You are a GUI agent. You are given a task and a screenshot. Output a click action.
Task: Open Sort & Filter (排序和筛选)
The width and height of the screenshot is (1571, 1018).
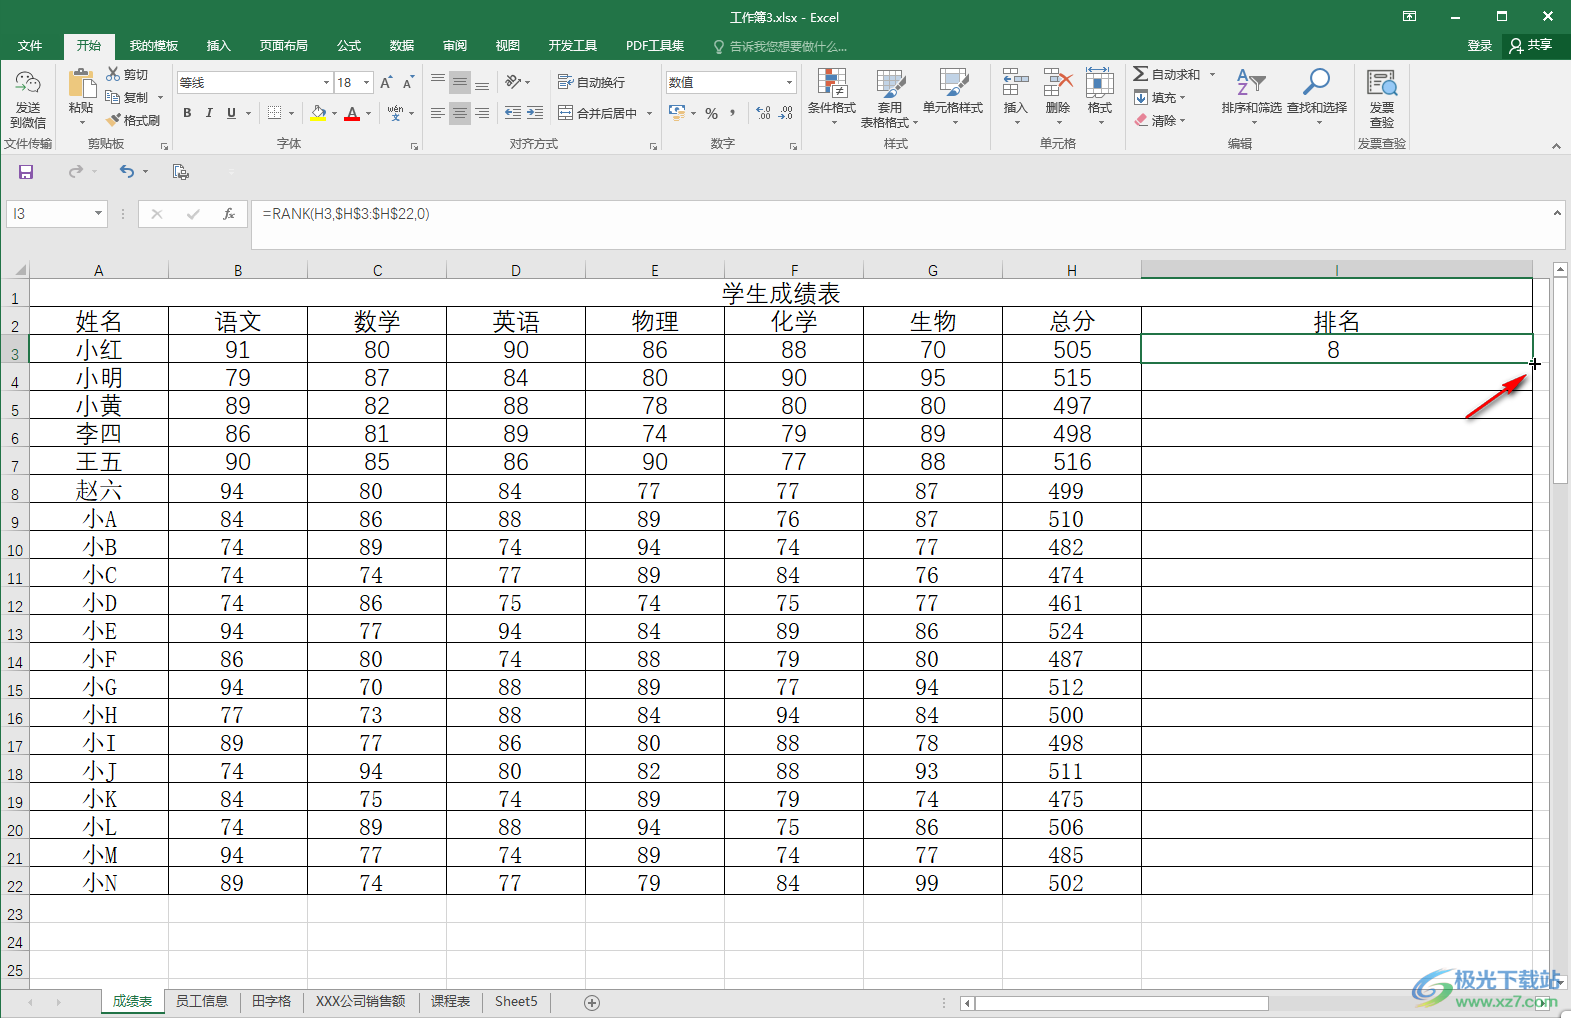1251,97
